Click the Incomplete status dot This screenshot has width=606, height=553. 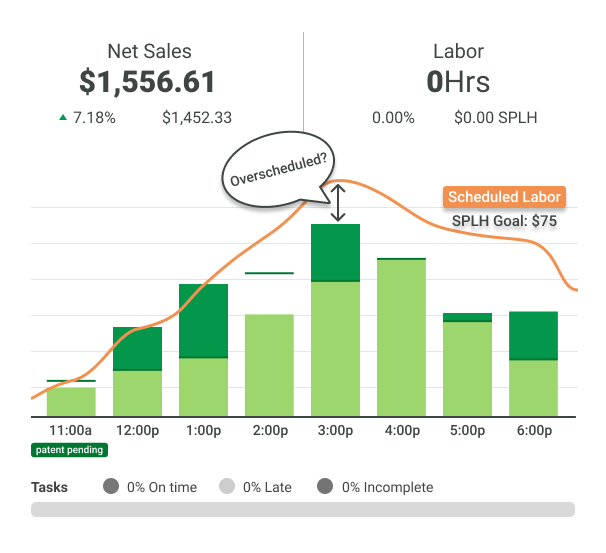click(x=325, y=487)
